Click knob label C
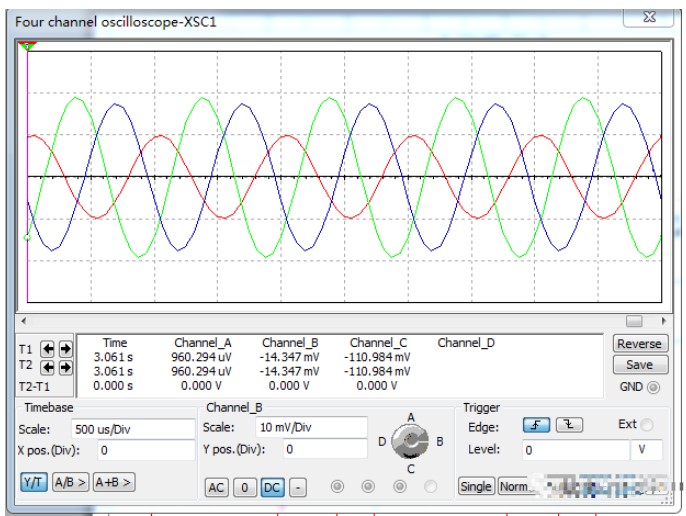This screenshot has width=686, height=516. click(x=410, y=469)
